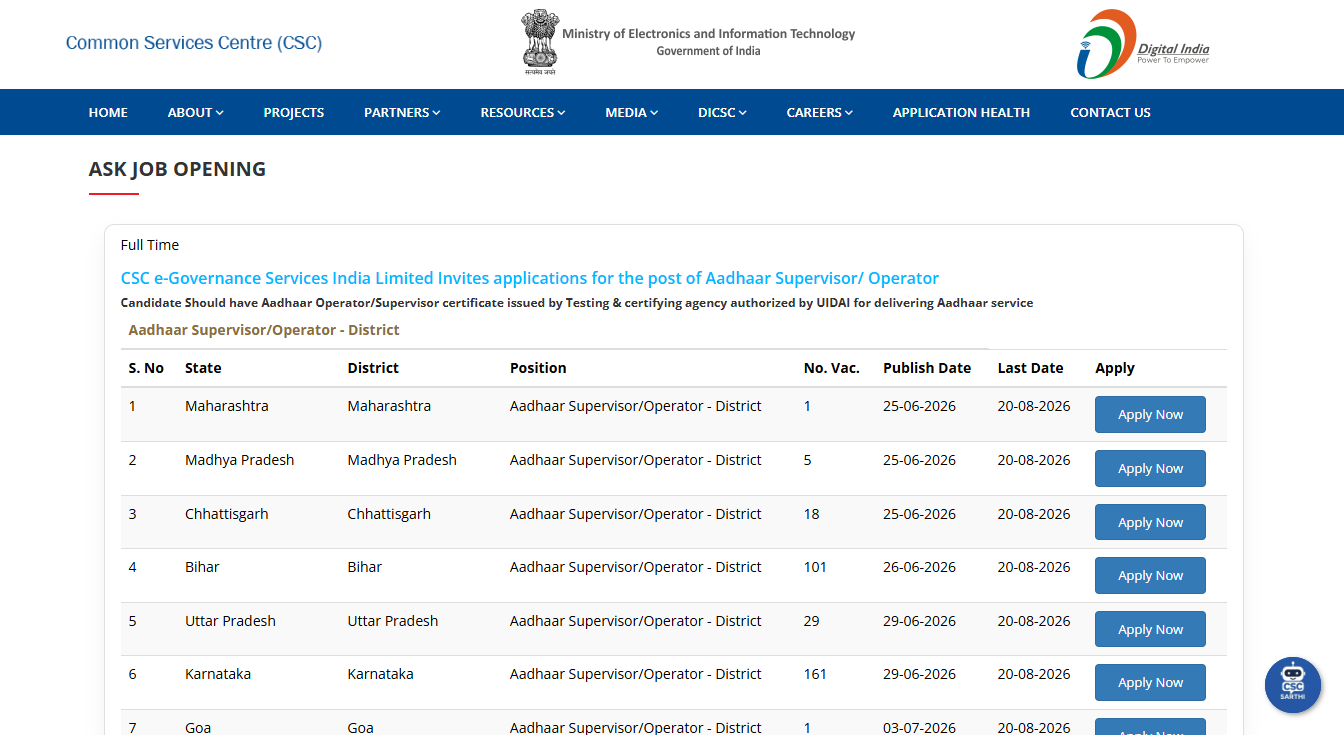Screen dimensions: 1344x735
Task: Expand the MEDIA dropdown menu
Action: pos(631,113)
